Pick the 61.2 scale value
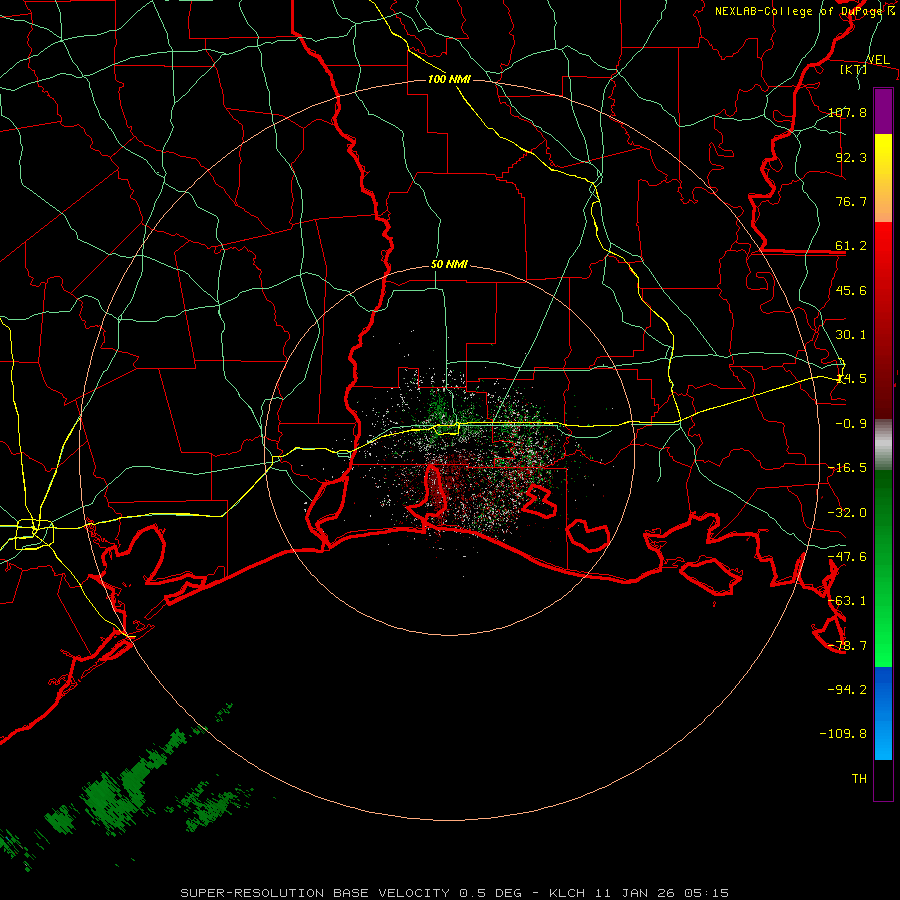This screenshot has width=900, height=900. (x=851, y=246)
